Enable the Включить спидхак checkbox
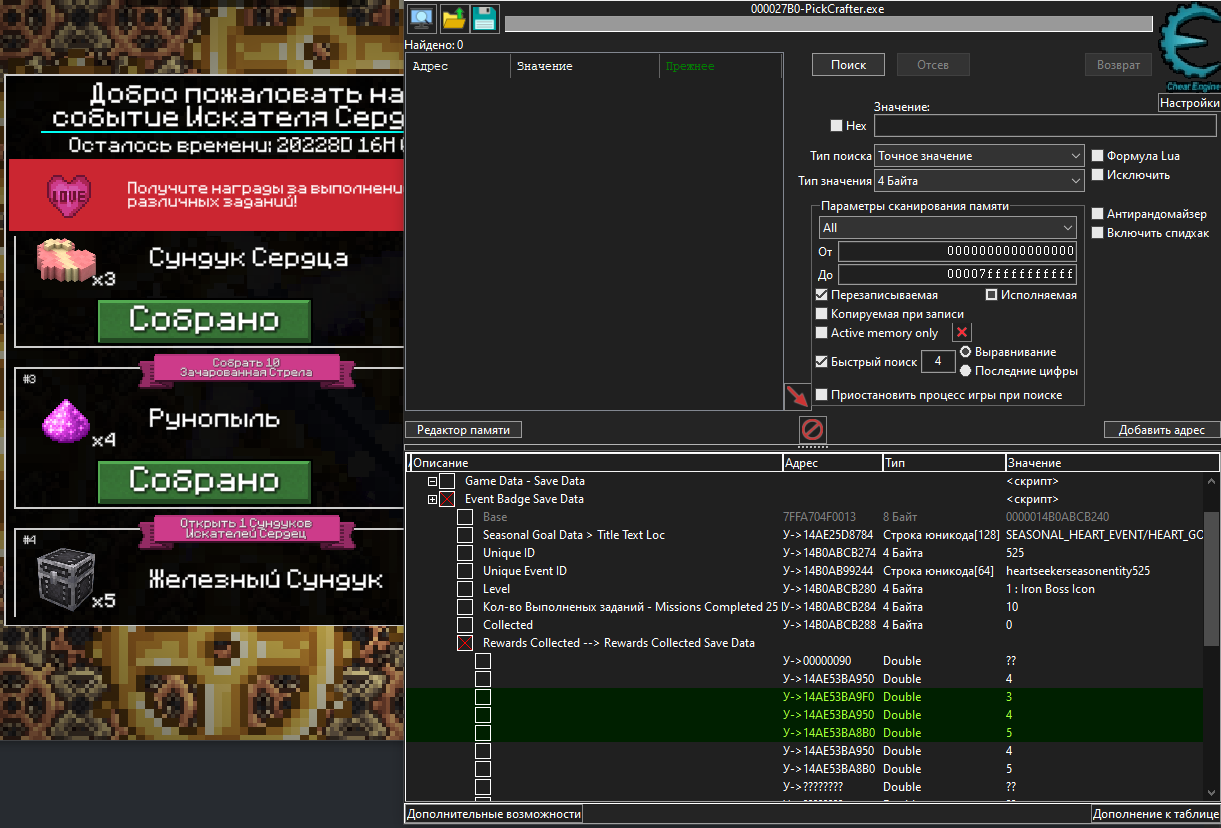The width and height of the screenshot is (1221, 828). click(x=1097, y=233)
